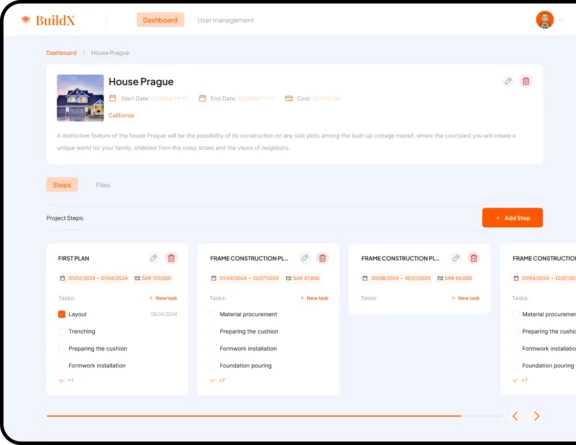576x445 pixels.
Task: Check Foundation pouring in SAR 47,800 step card
Action: pos(213,365)
